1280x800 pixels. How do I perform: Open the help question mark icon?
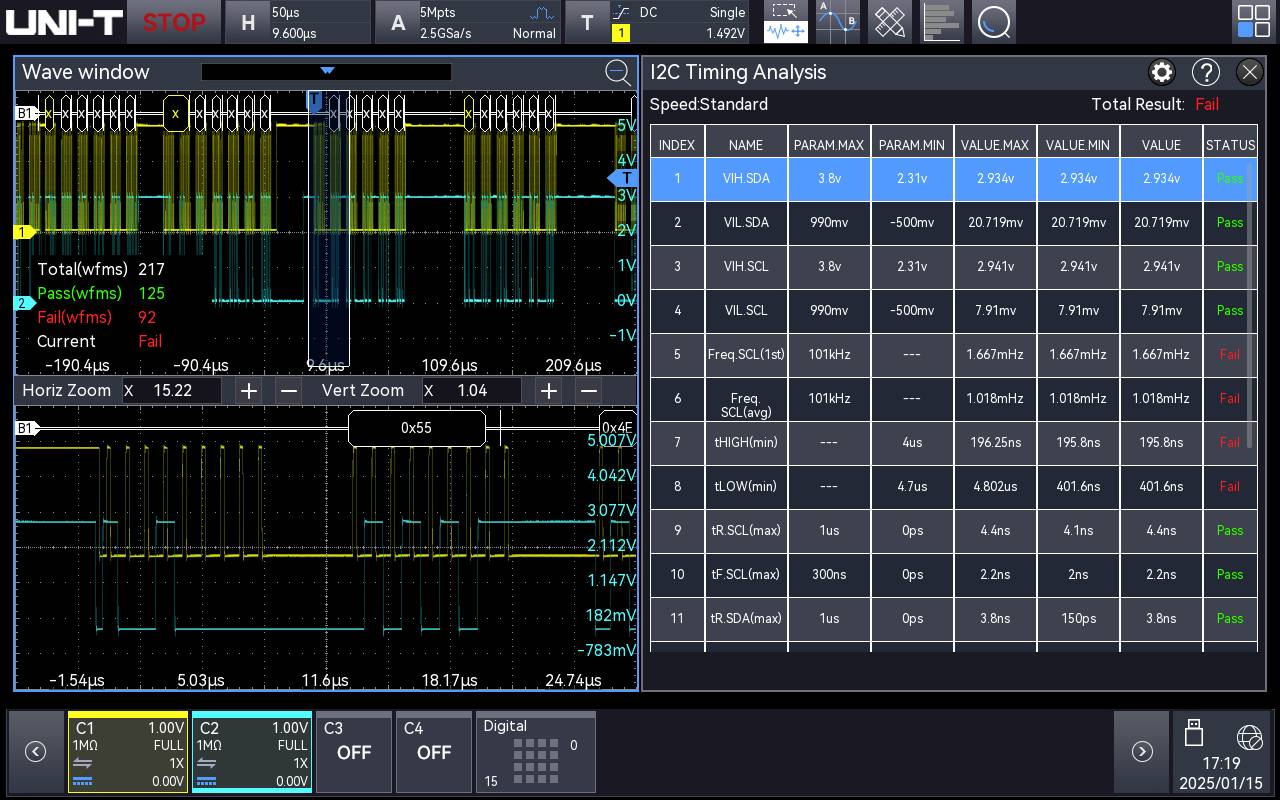click(x=1206, y=72)
